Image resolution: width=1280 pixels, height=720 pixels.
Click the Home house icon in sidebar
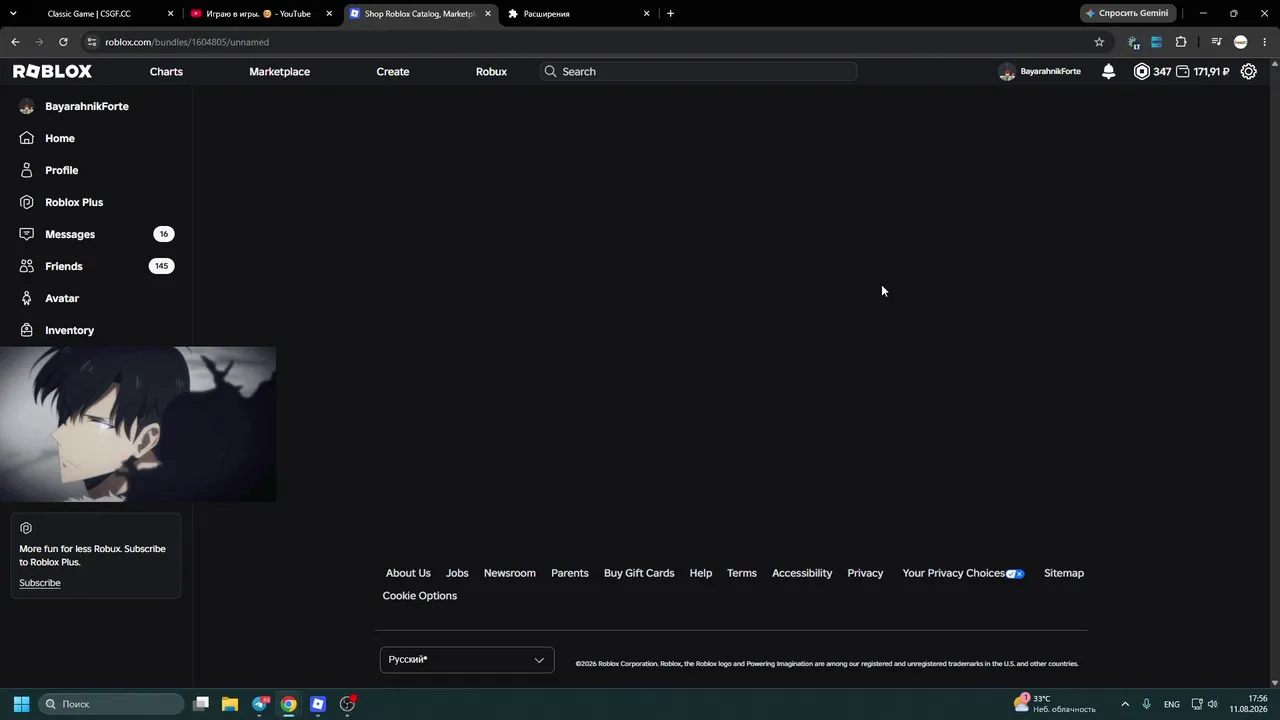[27, 138]
